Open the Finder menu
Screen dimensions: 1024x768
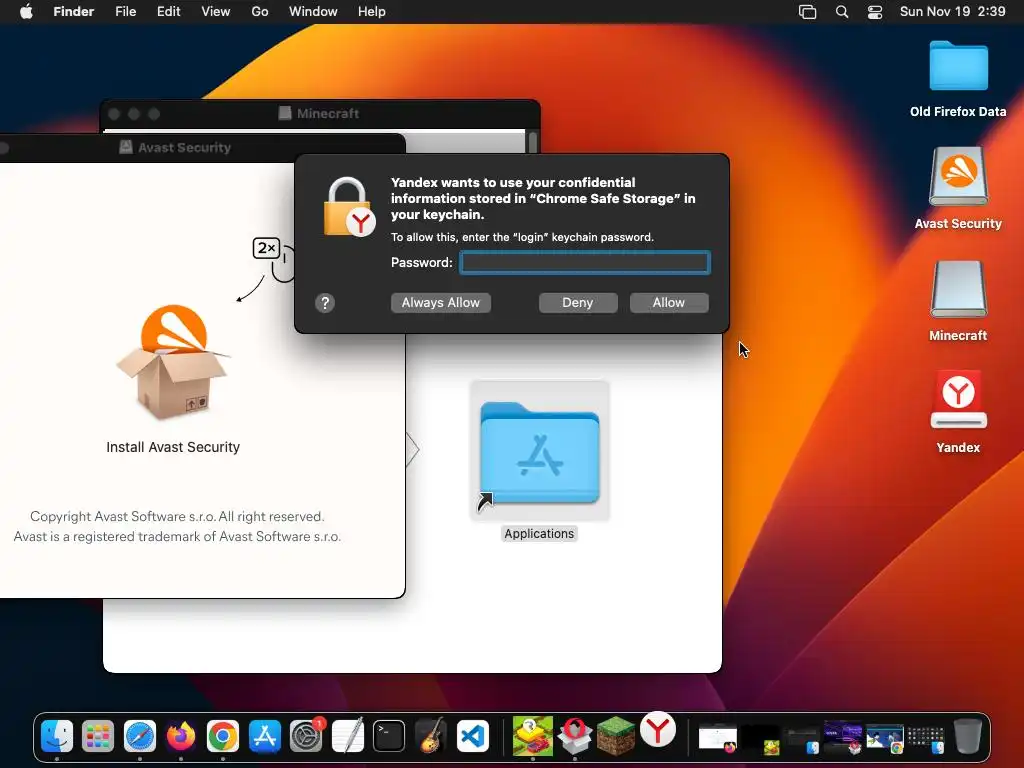click(74, 11)
